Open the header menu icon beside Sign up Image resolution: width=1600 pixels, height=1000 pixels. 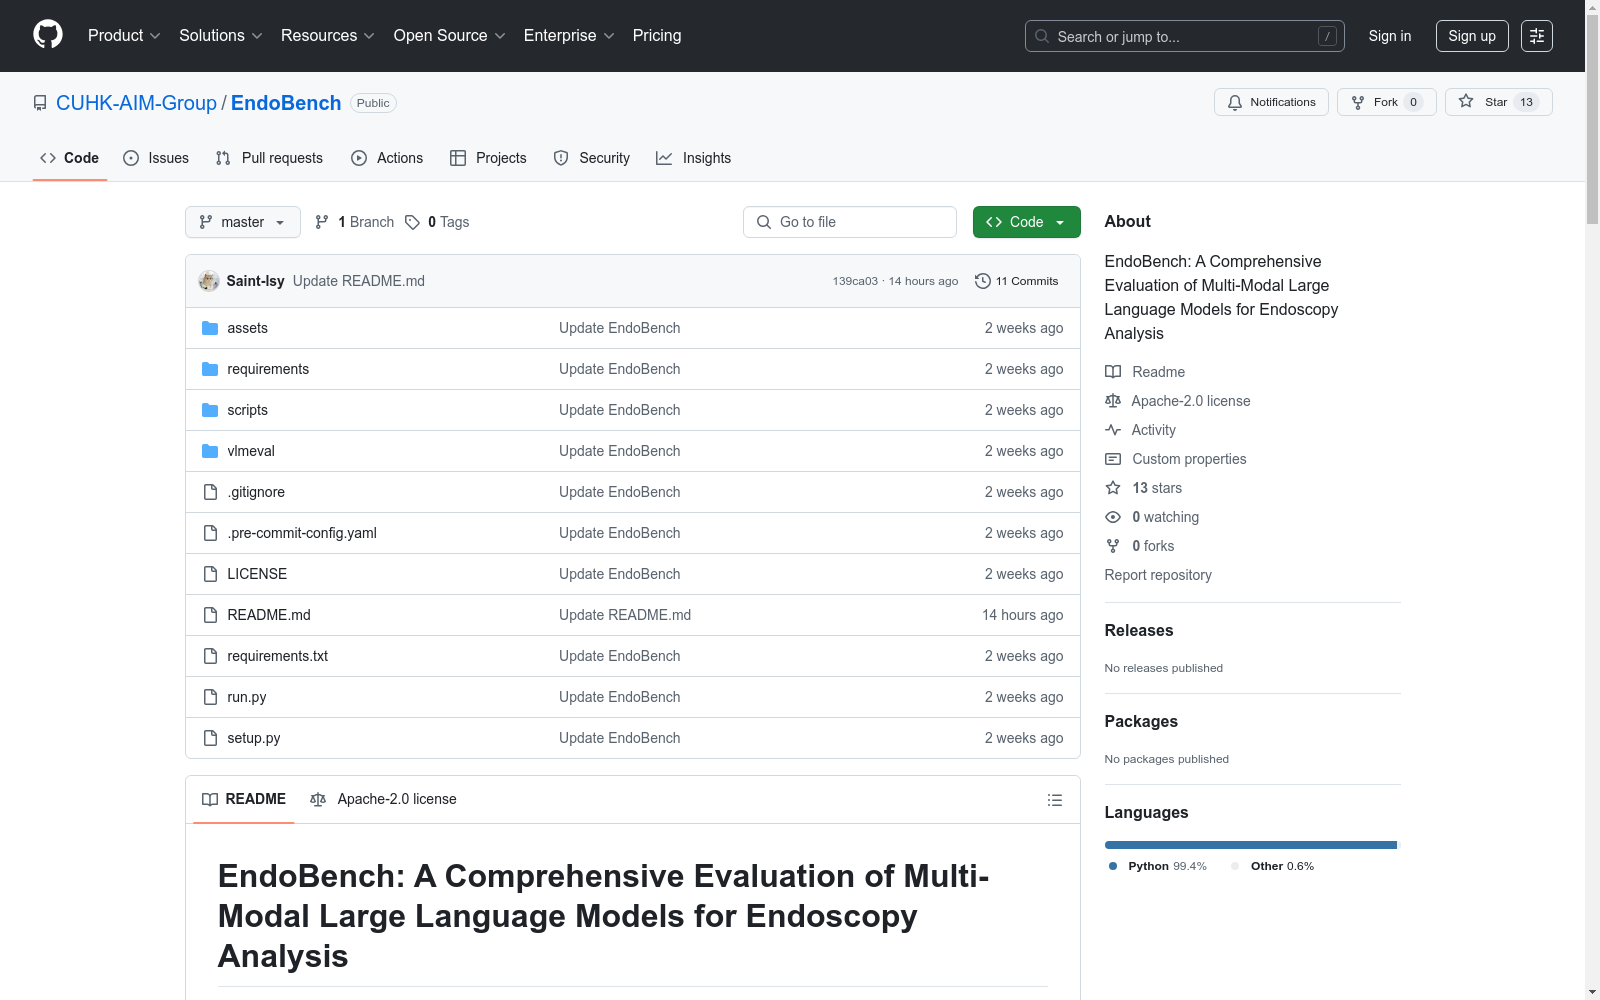[1537, 36]
